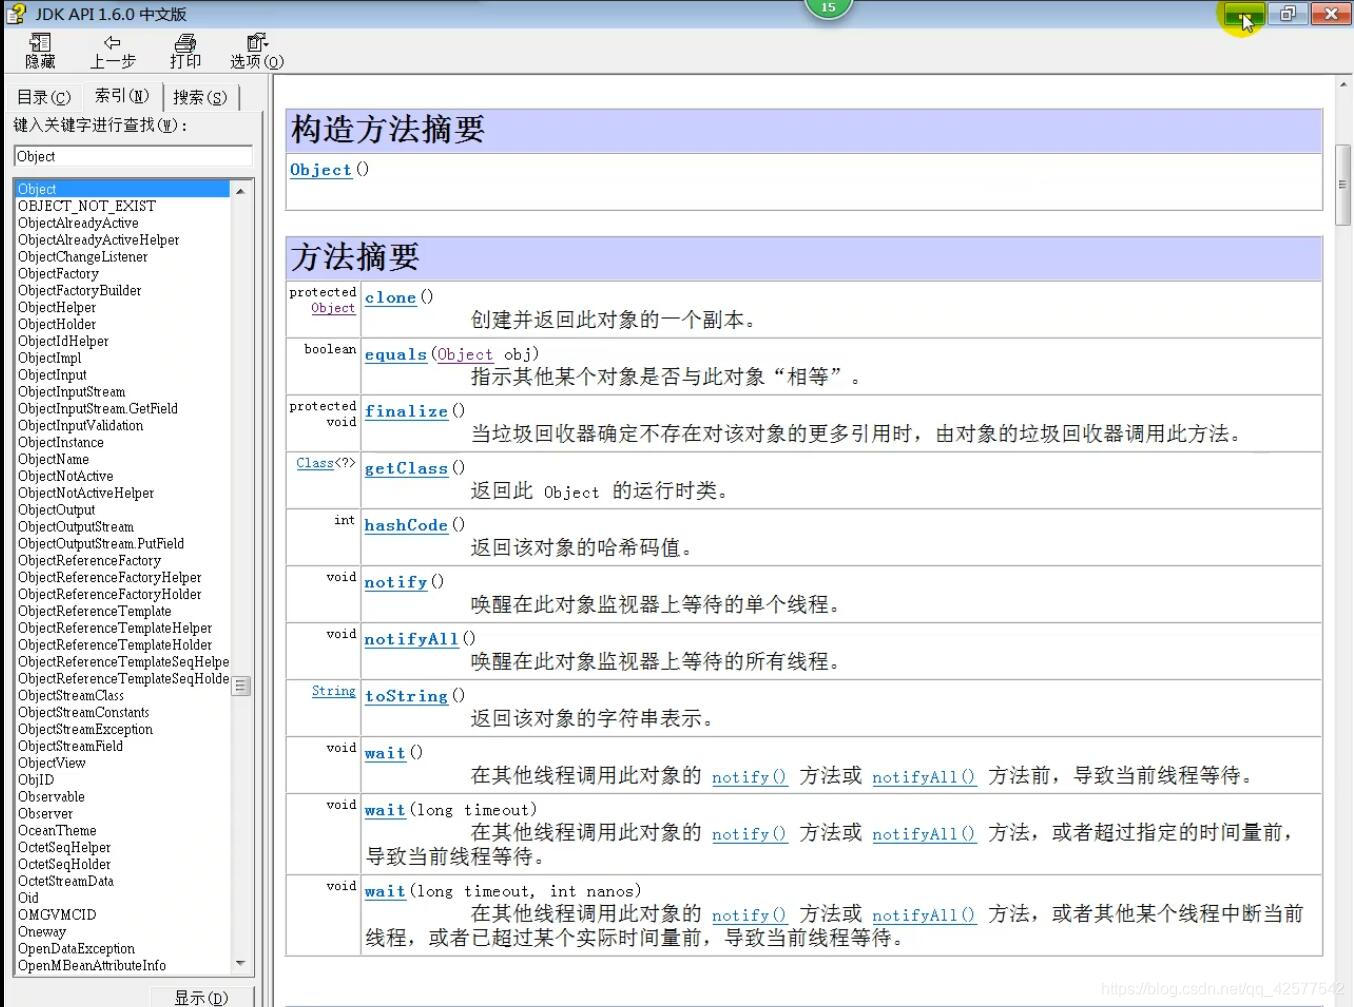
Task: Select ObjectInstance in the index list
Action: (x=60, y=442)
